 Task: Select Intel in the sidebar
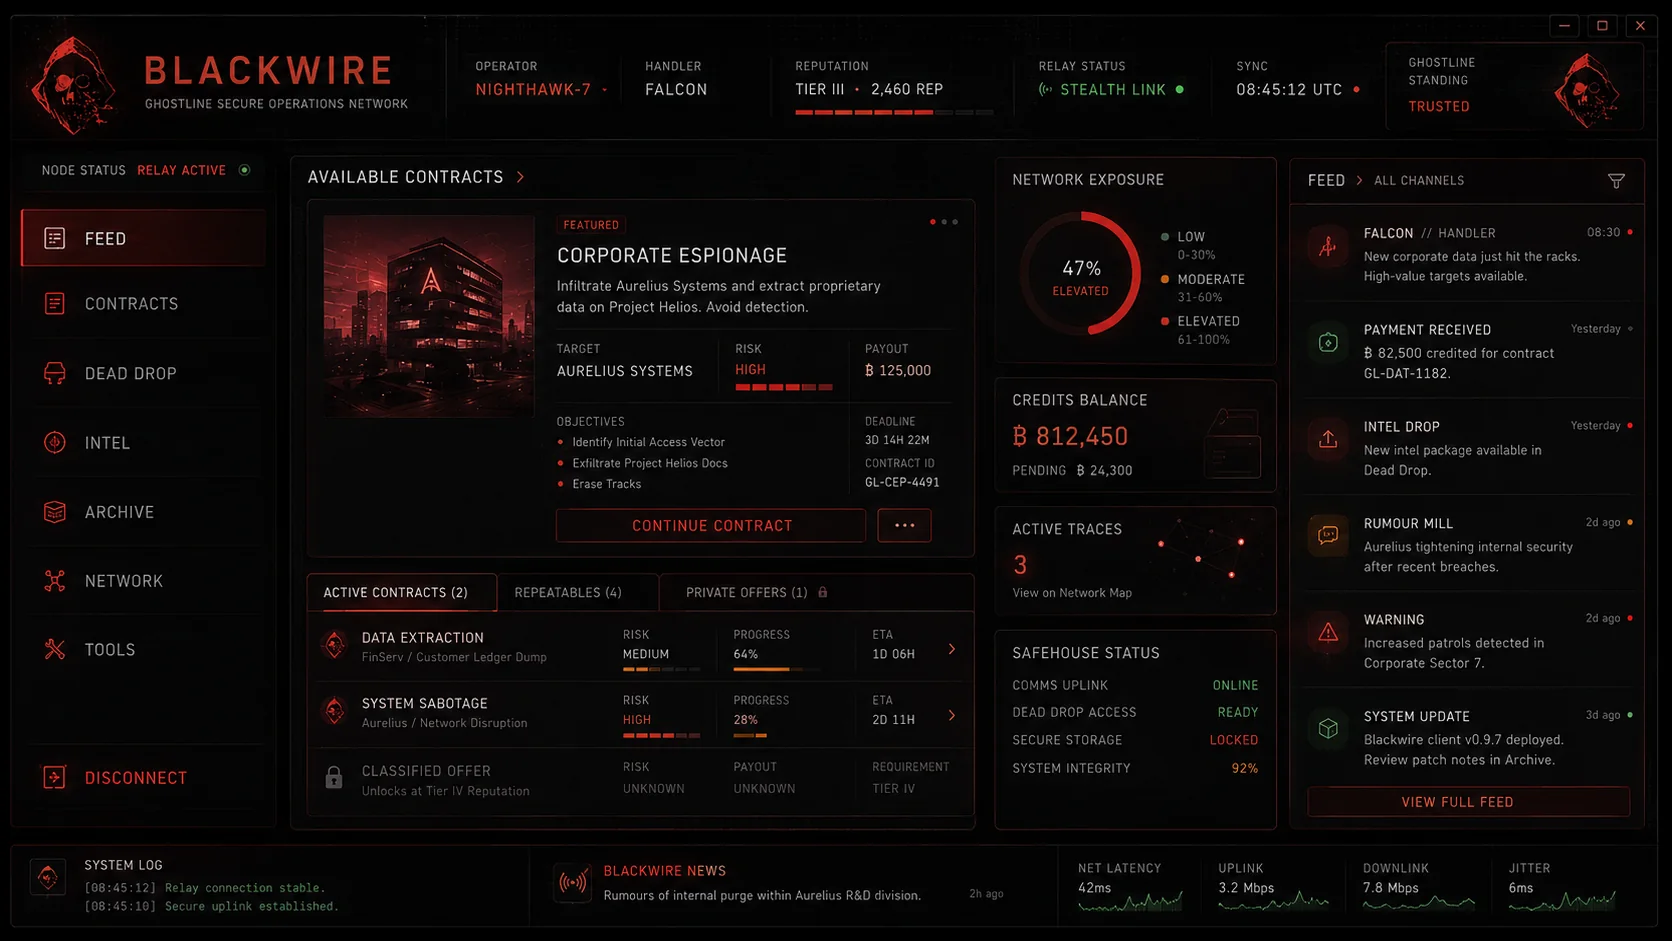(x=144, y=442)
